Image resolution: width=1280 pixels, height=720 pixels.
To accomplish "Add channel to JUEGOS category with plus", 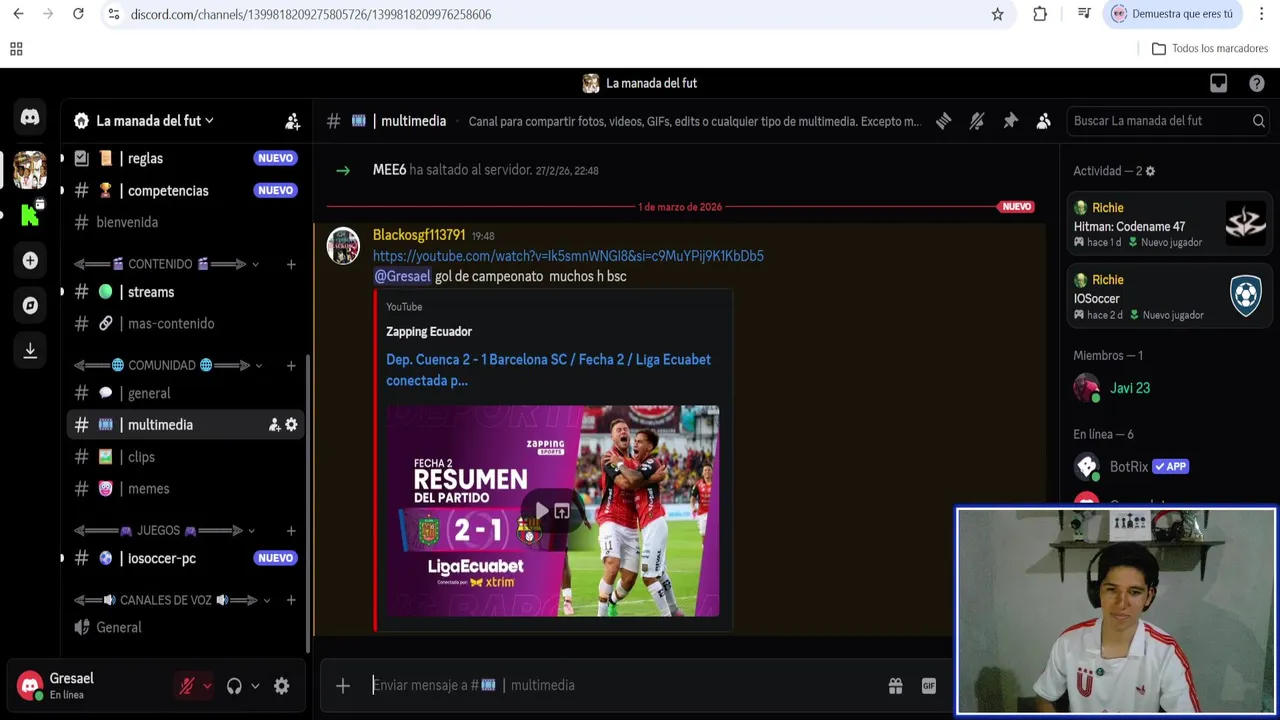I will 291,530.
